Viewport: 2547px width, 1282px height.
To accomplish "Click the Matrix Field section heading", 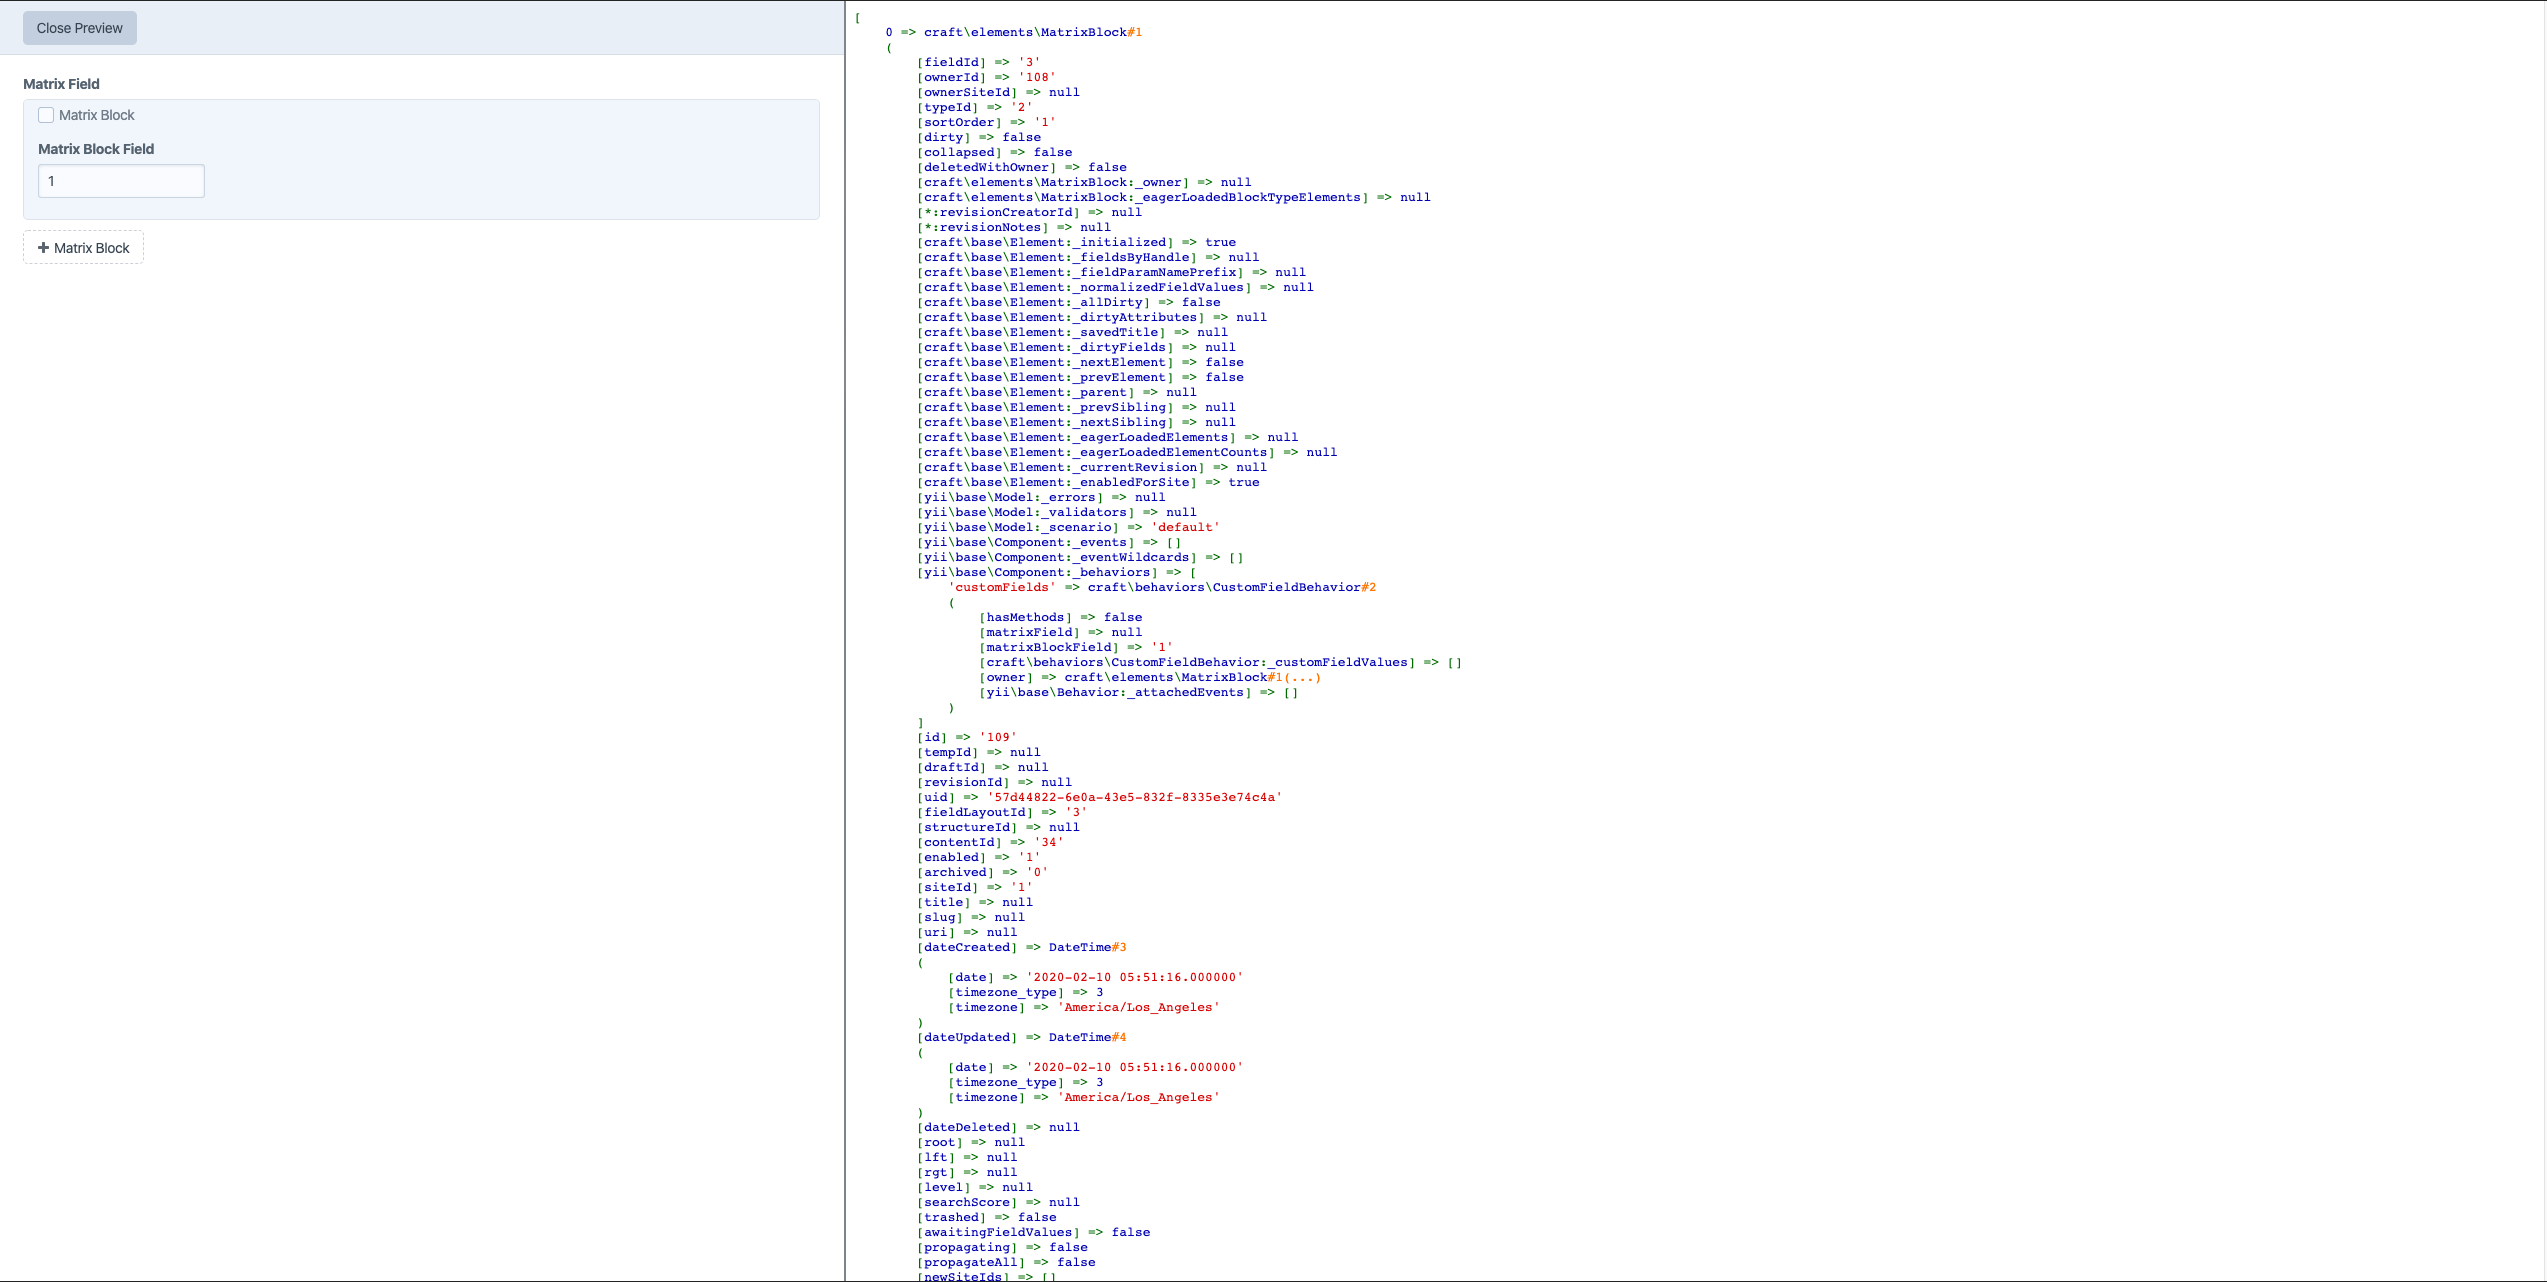I will [x=61, y=84].
